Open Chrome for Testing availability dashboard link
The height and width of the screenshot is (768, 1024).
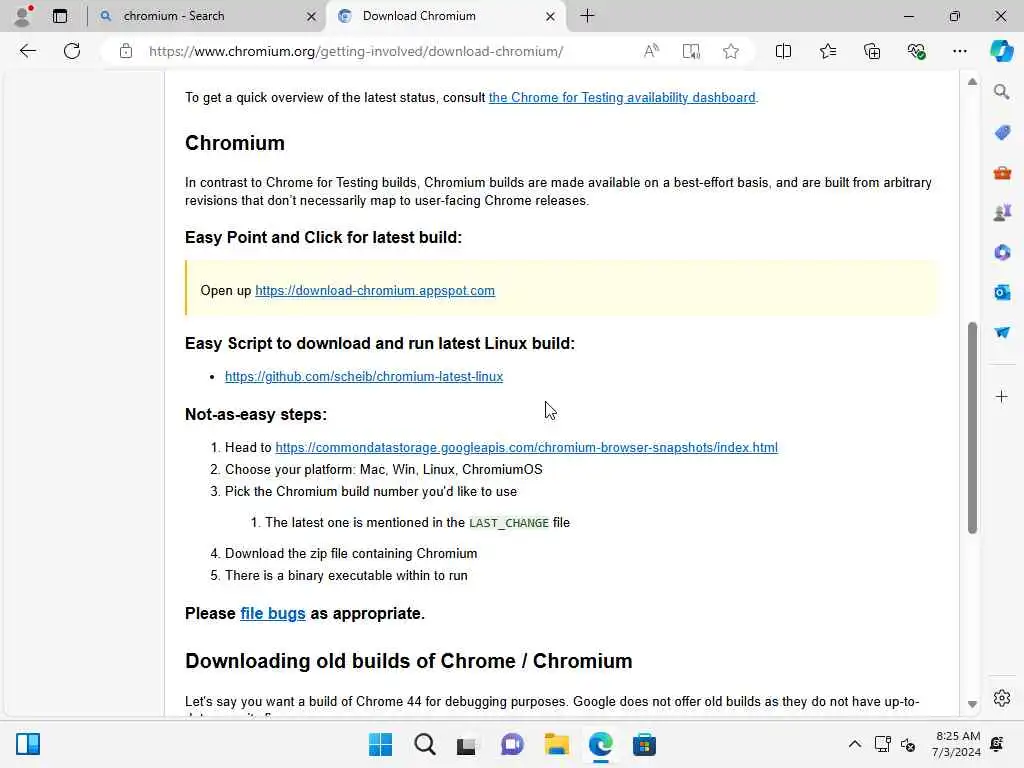622,97
